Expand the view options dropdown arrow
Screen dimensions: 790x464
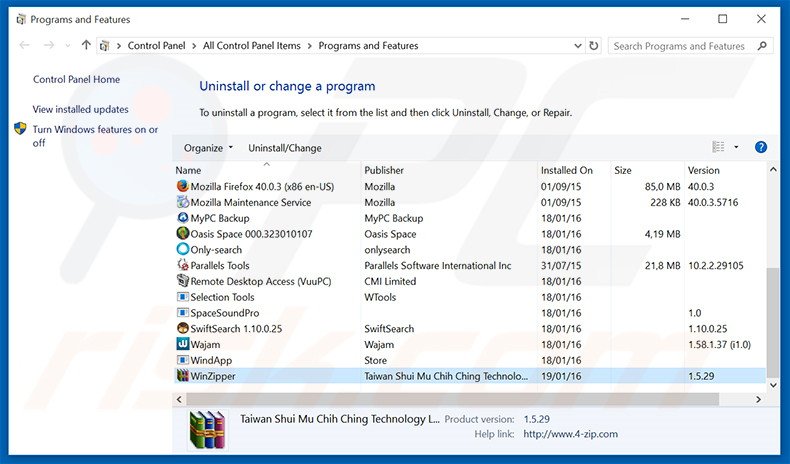click(x=736, y=147)
